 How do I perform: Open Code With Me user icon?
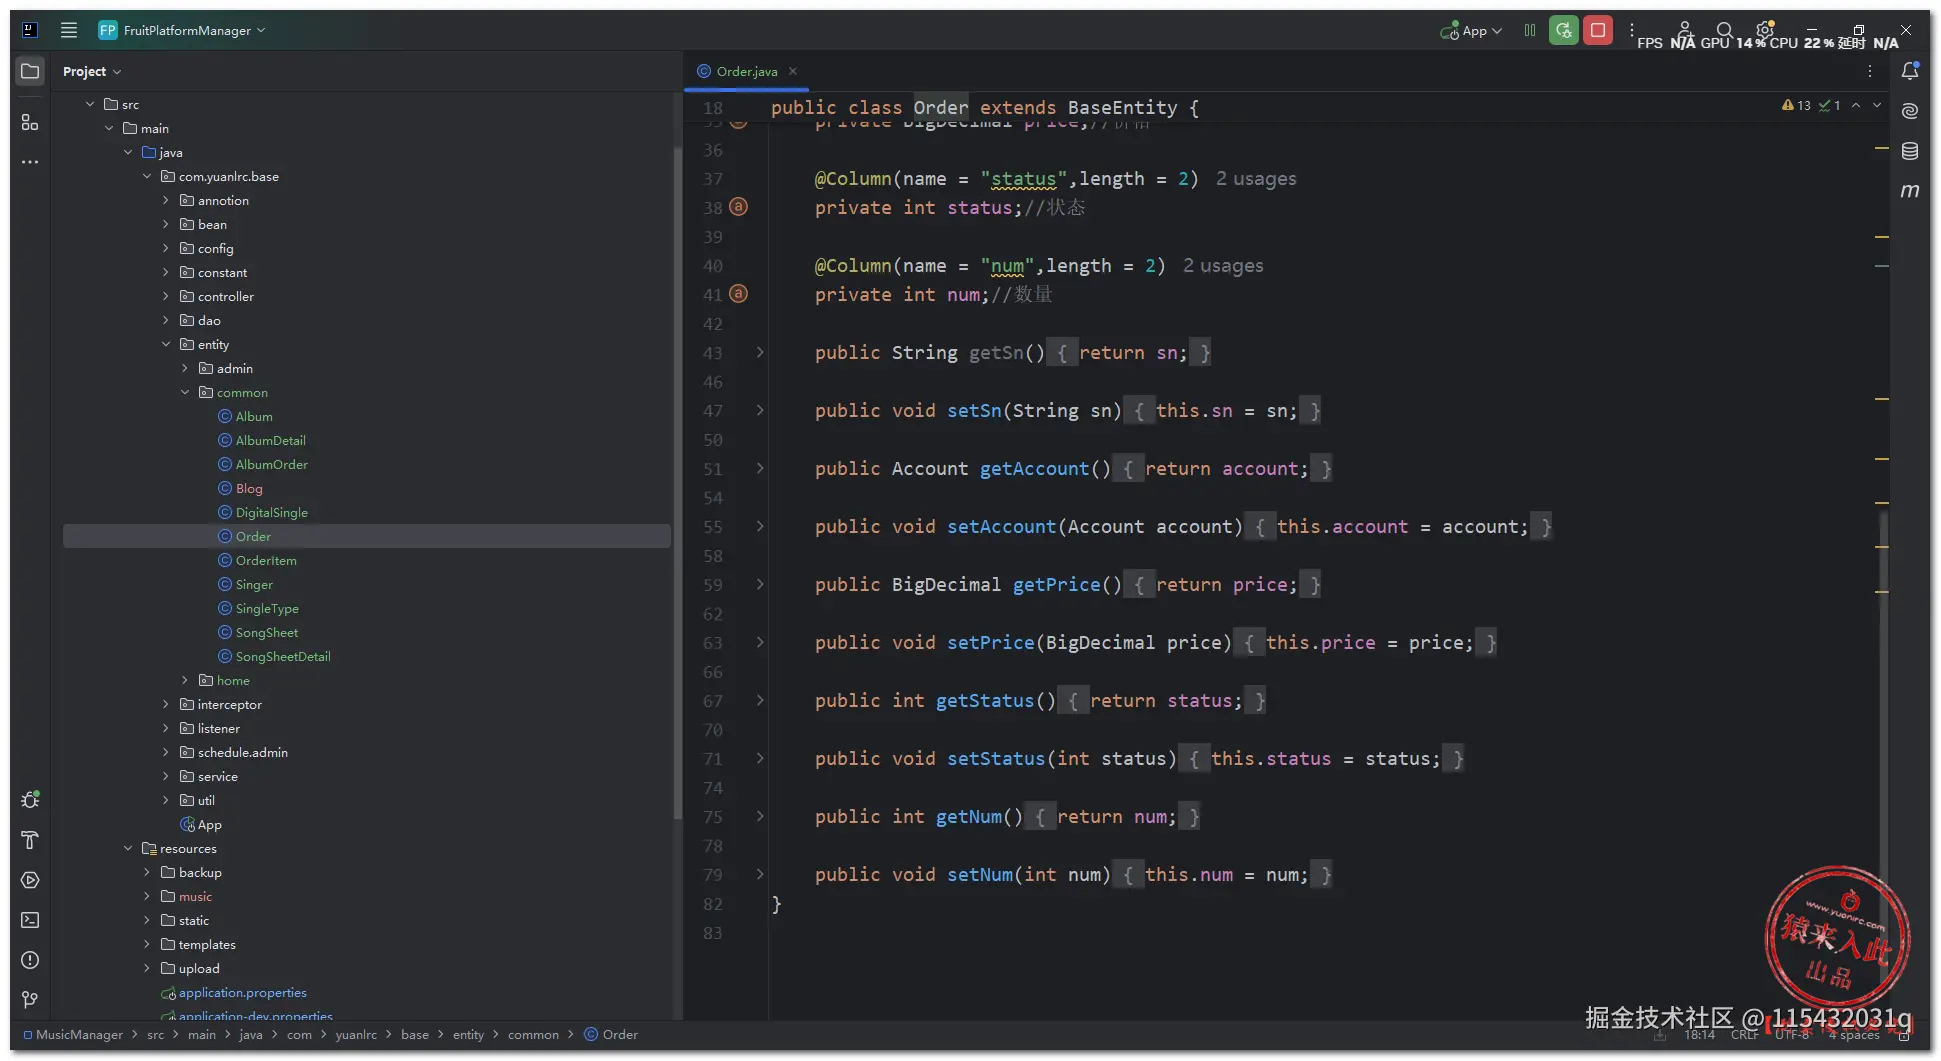click(1685, 29)
